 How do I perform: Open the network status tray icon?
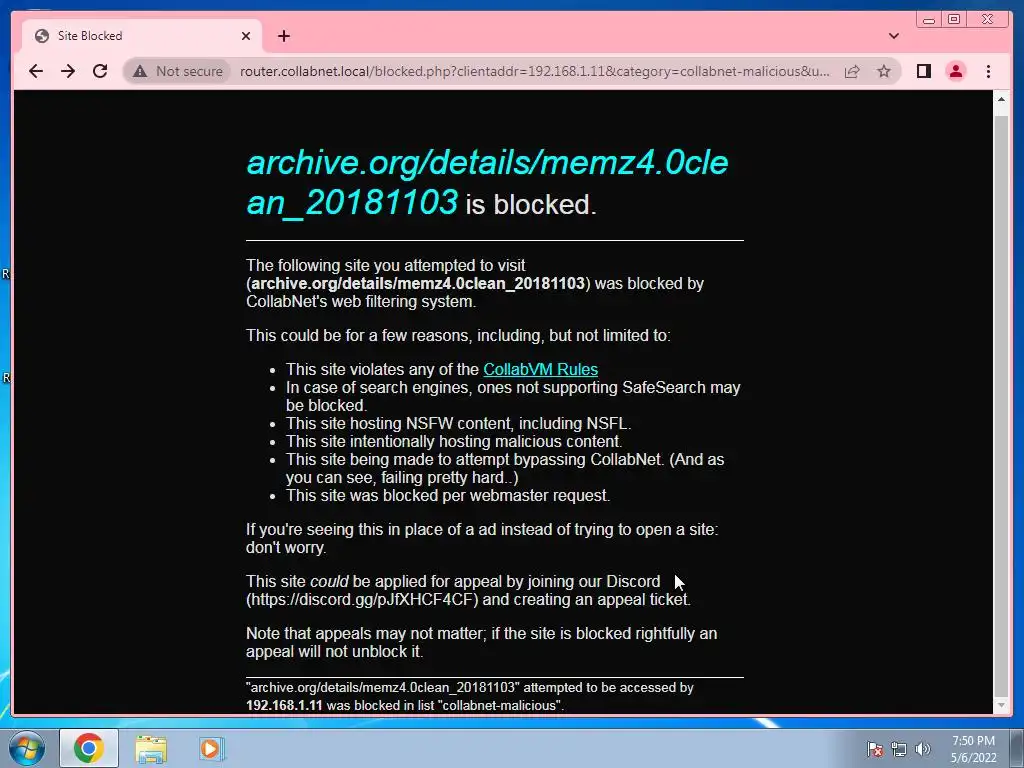899,749
